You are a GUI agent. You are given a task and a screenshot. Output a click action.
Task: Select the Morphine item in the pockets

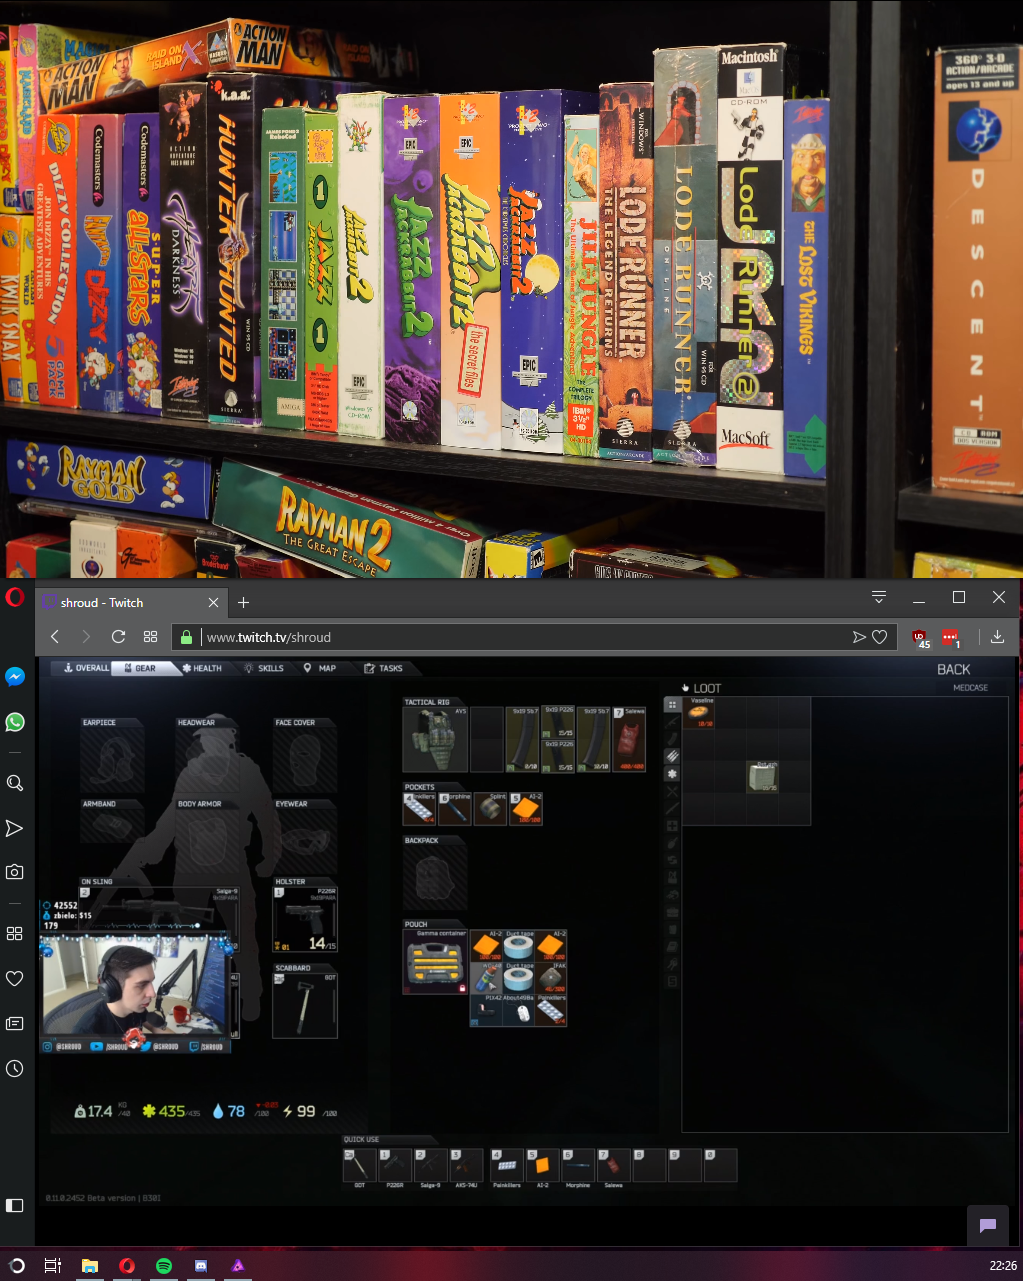454,809
